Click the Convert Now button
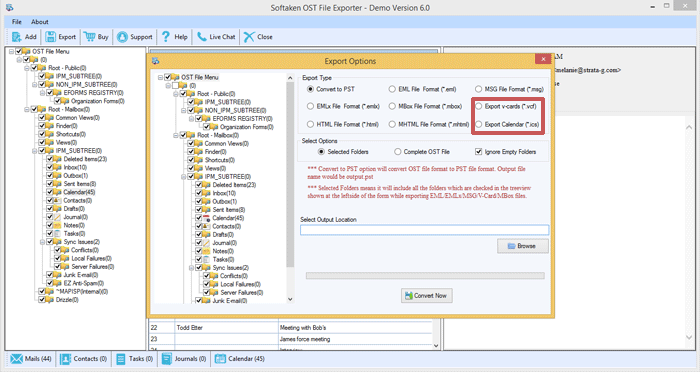 (426, 296)
